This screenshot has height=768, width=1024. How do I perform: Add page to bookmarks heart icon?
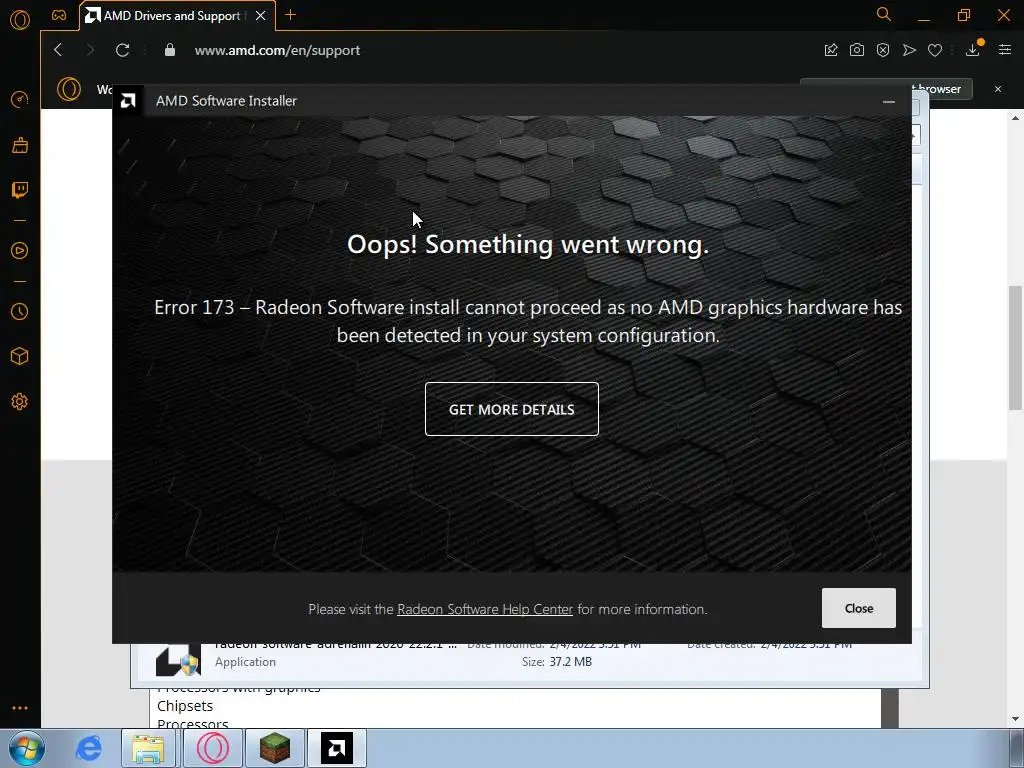(x=935, y=50)
